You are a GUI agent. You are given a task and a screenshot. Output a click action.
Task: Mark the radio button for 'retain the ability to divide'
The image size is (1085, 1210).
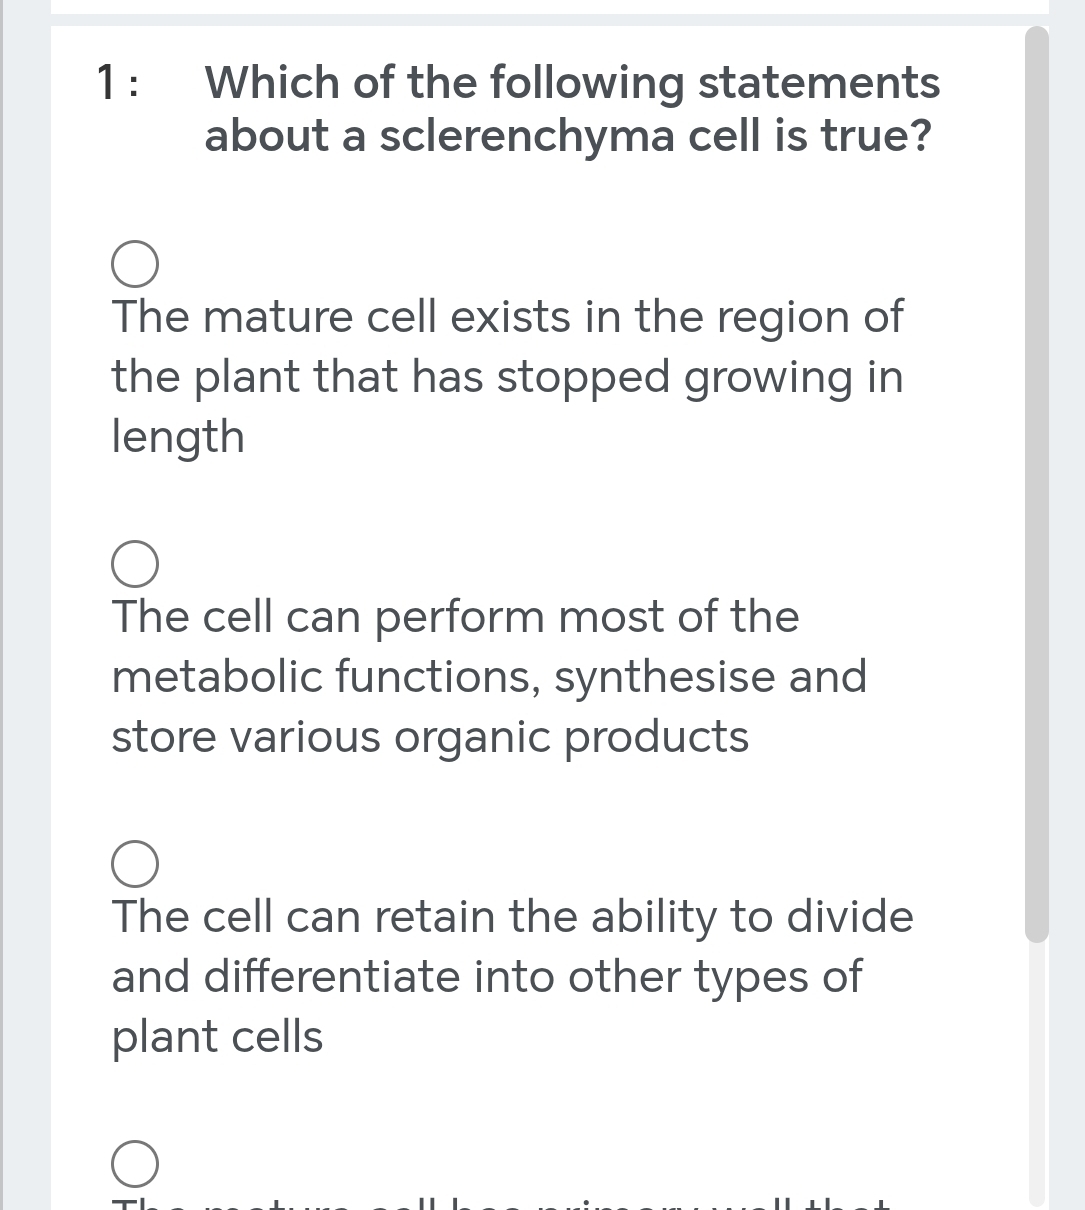click(x=134, y=864)
